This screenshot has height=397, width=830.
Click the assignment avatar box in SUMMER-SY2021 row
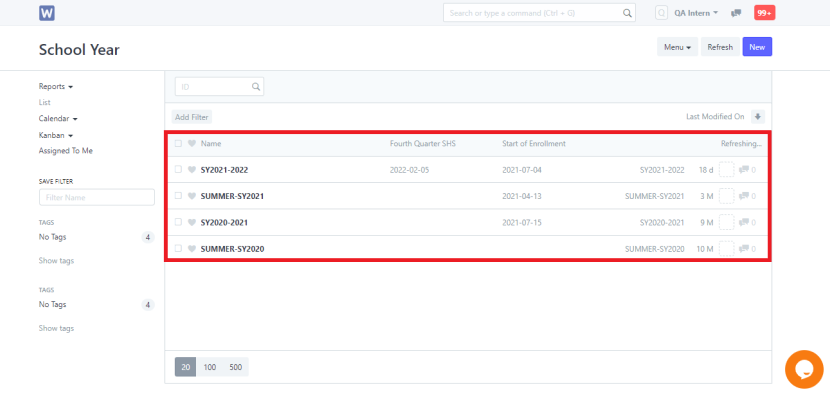click(727, 196)
